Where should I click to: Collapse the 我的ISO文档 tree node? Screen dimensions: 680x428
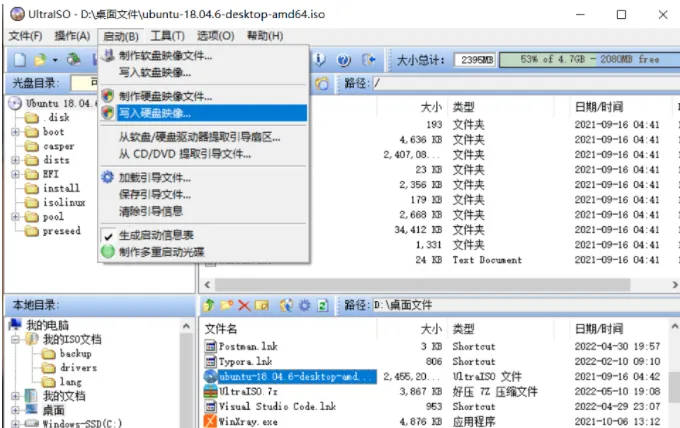16,339
